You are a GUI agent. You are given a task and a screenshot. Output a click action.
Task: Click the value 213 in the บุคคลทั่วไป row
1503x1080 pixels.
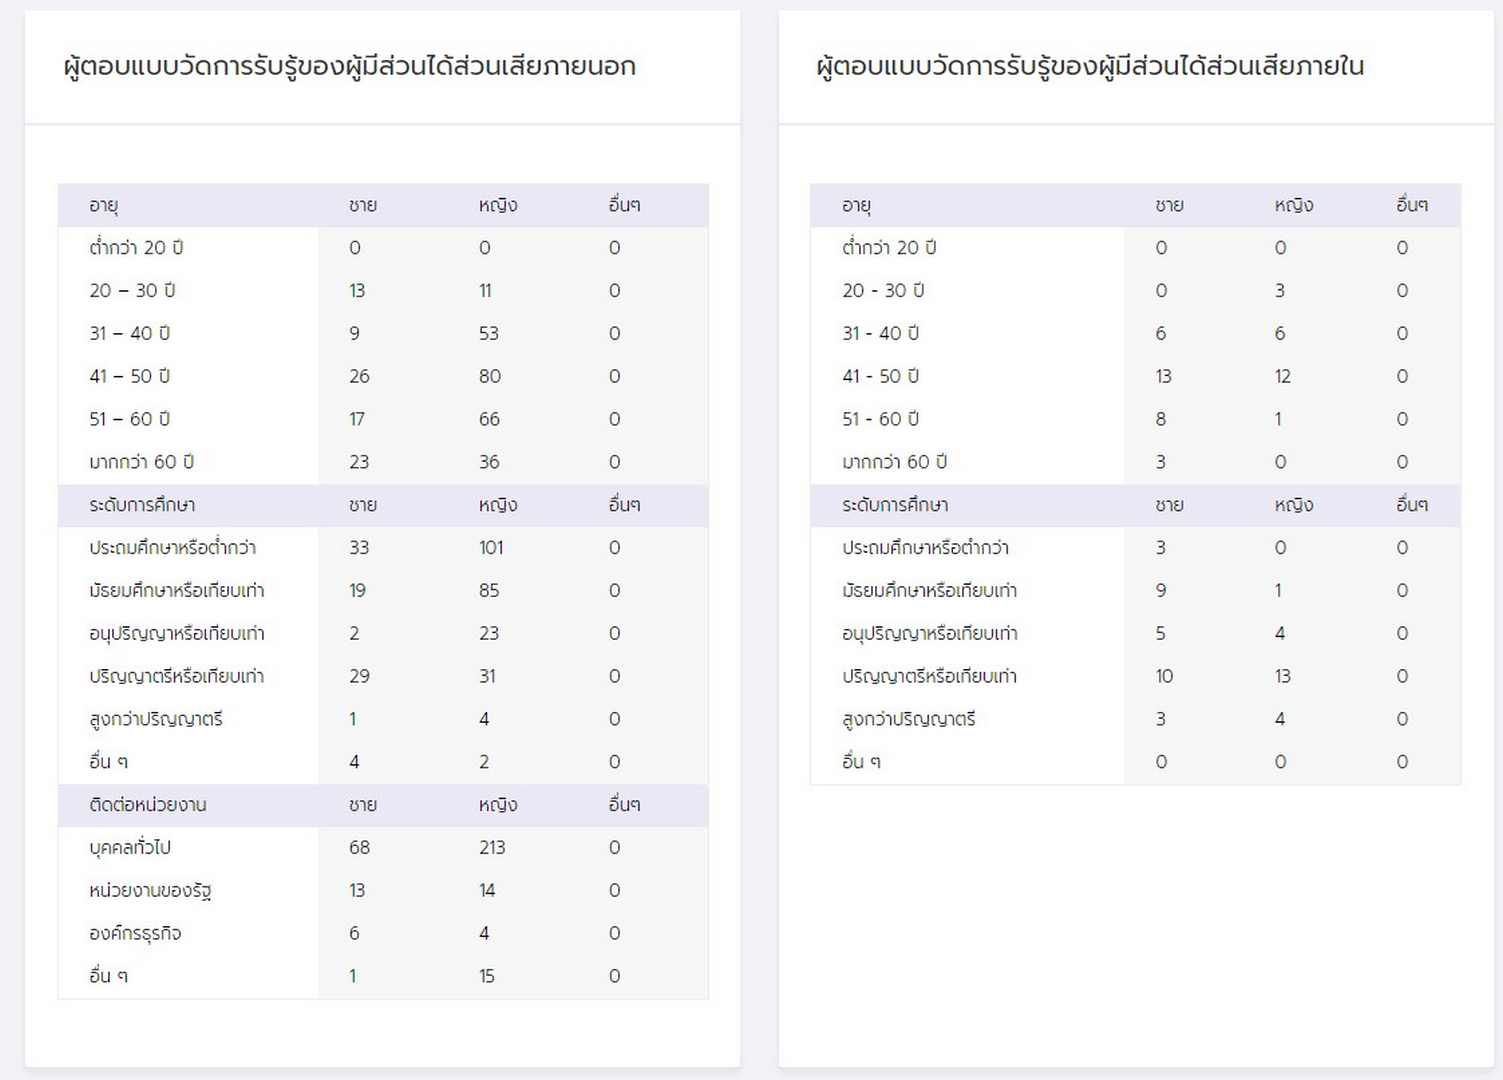point(492,848)
